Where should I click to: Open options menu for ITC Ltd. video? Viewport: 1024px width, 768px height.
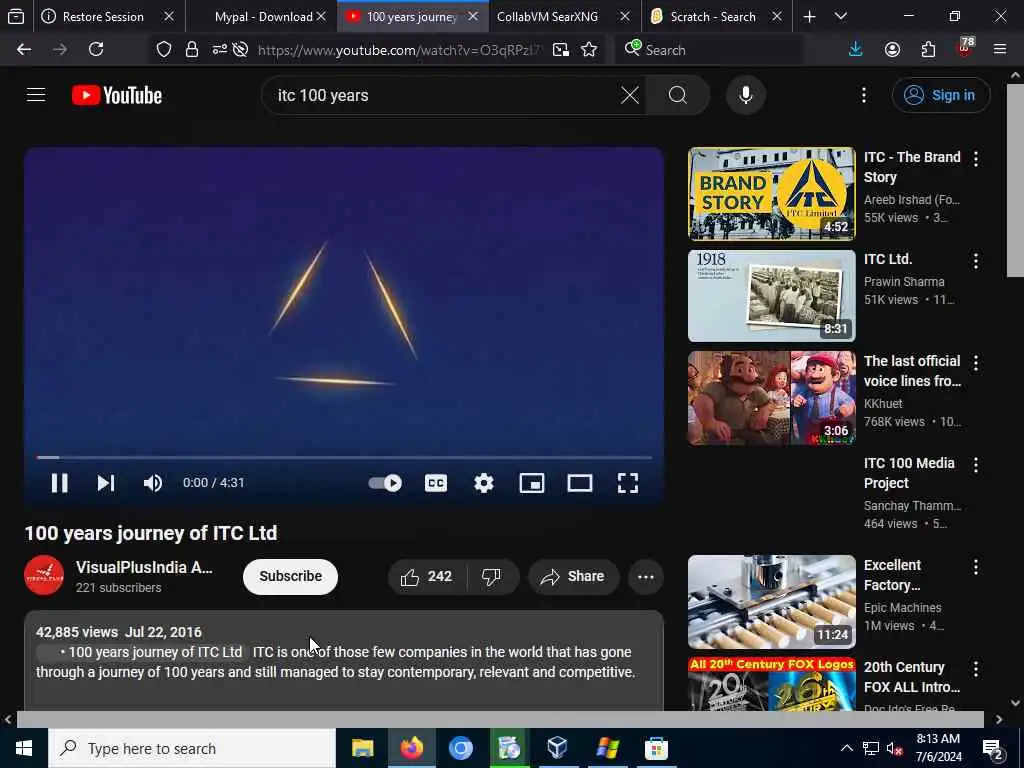pyautogui.click(x=976, y=261)
